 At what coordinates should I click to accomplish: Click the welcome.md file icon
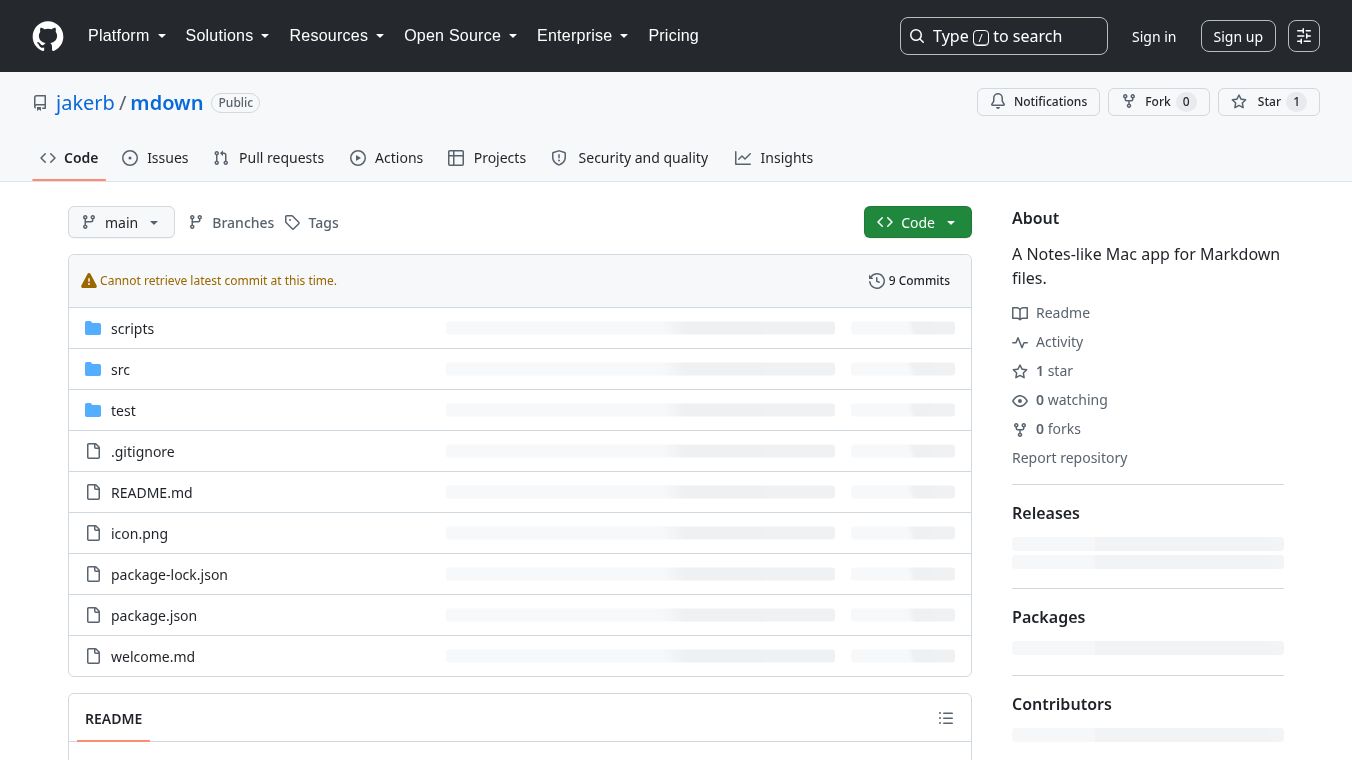pos(93,656)
